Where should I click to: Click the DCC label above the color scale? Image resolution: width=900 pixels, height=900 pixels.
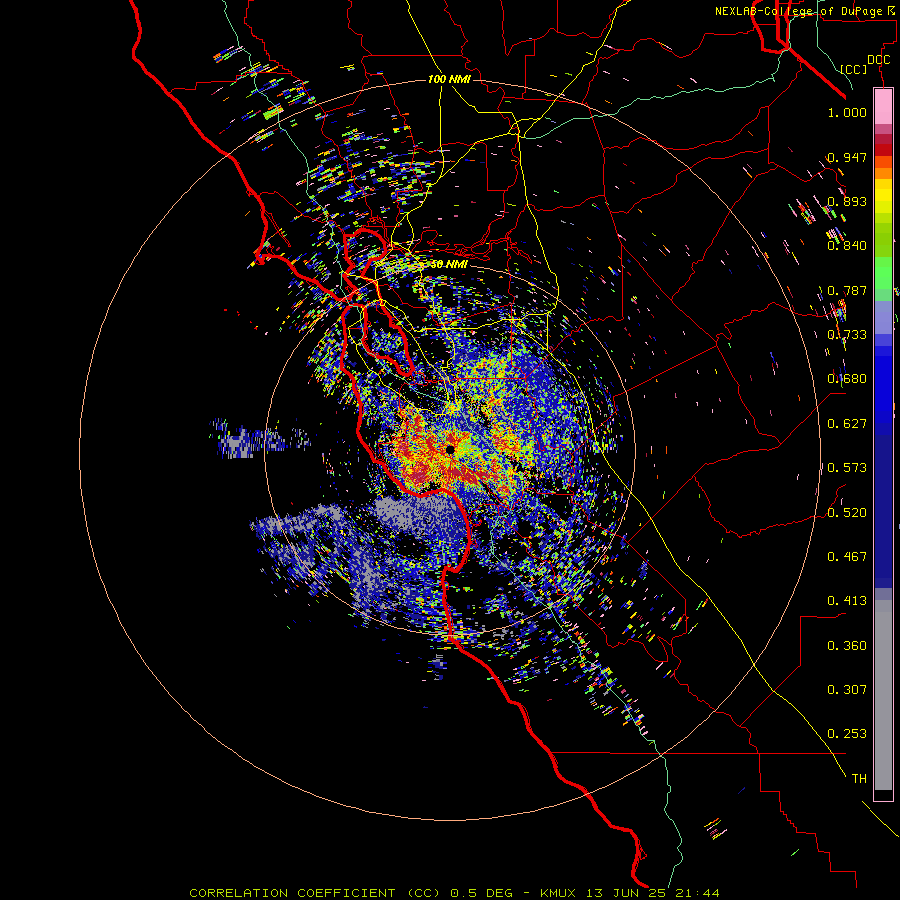(878, 60)
